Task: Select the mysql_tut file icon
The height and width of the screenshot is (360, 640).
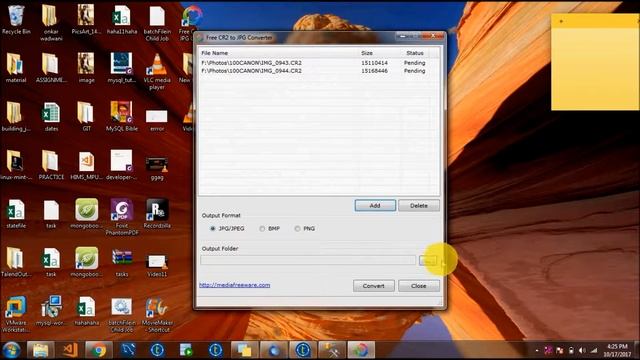Action: tap(122, 68)
